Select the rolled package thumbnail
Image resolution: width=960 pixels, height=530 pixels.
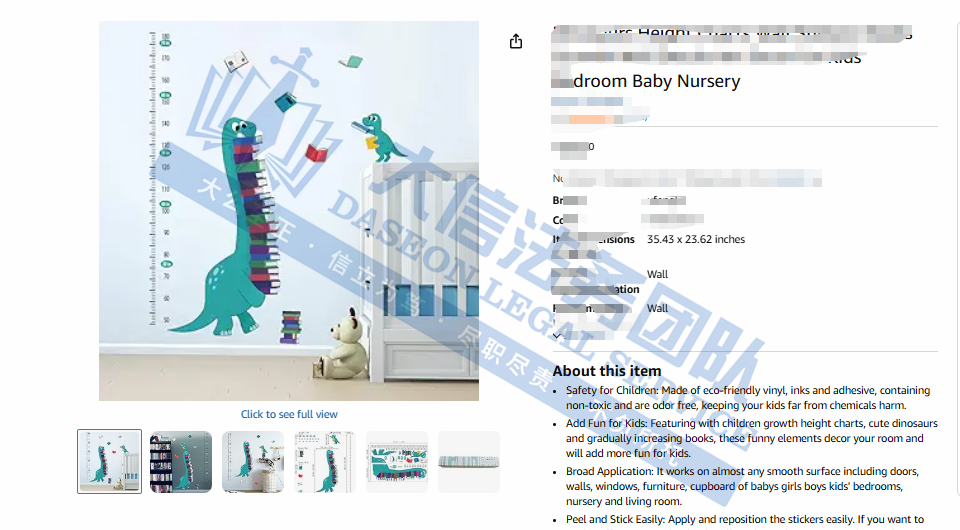click(x=469, y=461)
